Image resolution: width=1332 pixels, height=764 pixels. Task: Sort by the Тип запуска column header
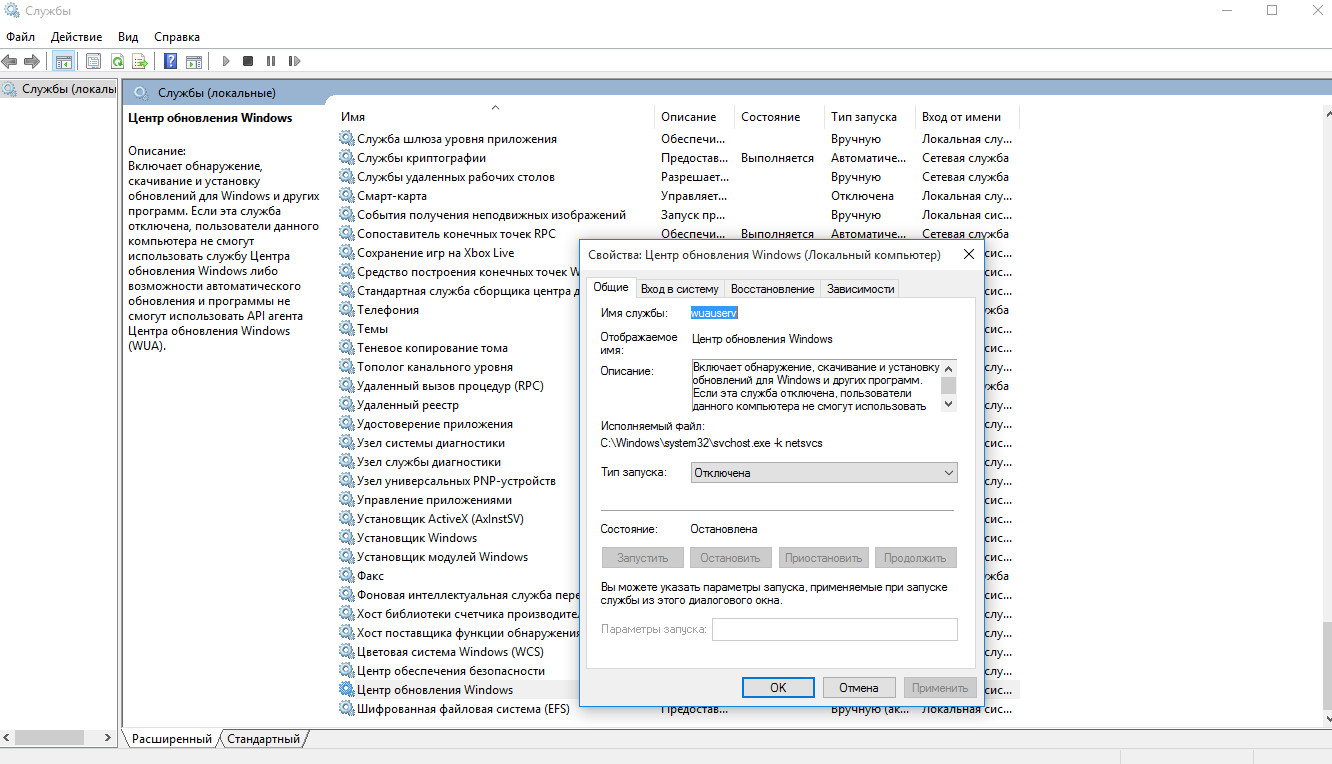click(x=870, y=117)
